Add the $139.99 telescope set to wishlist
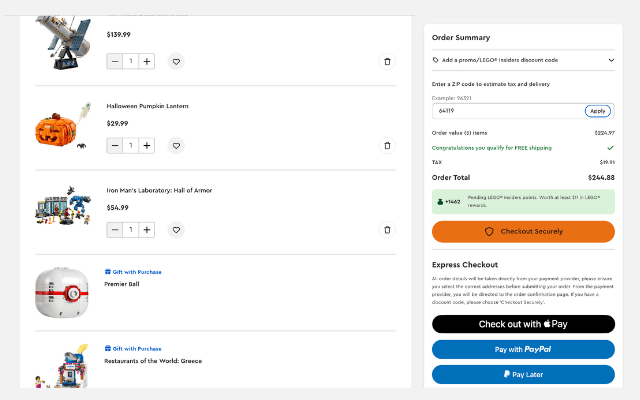640x400 pixels. (176, 62)
